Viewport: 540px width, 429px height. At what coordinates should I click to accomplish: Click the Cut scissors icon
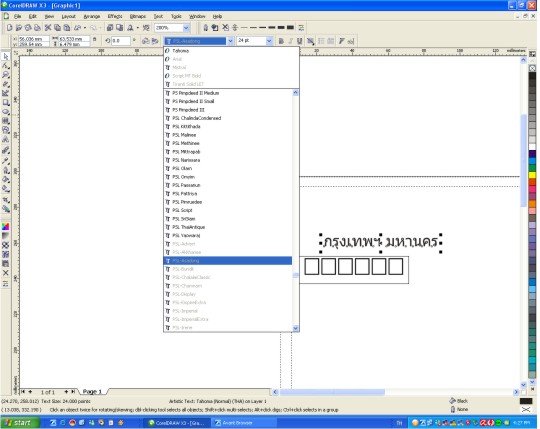pos(48,28)
